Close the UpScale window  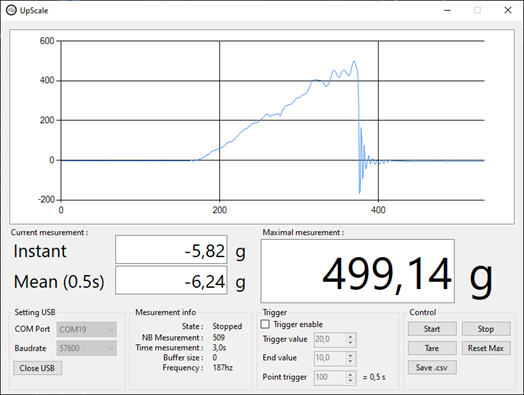508,10
